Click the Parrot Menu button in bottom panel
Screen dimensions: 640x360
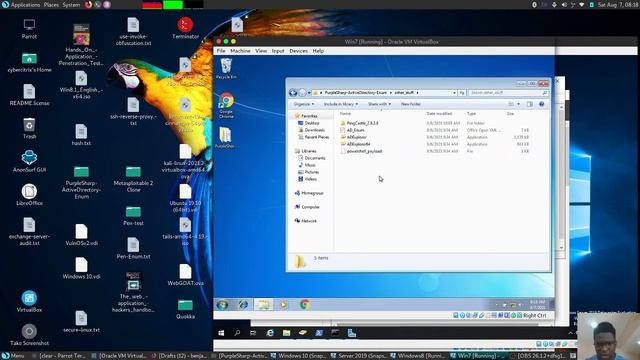13,356
